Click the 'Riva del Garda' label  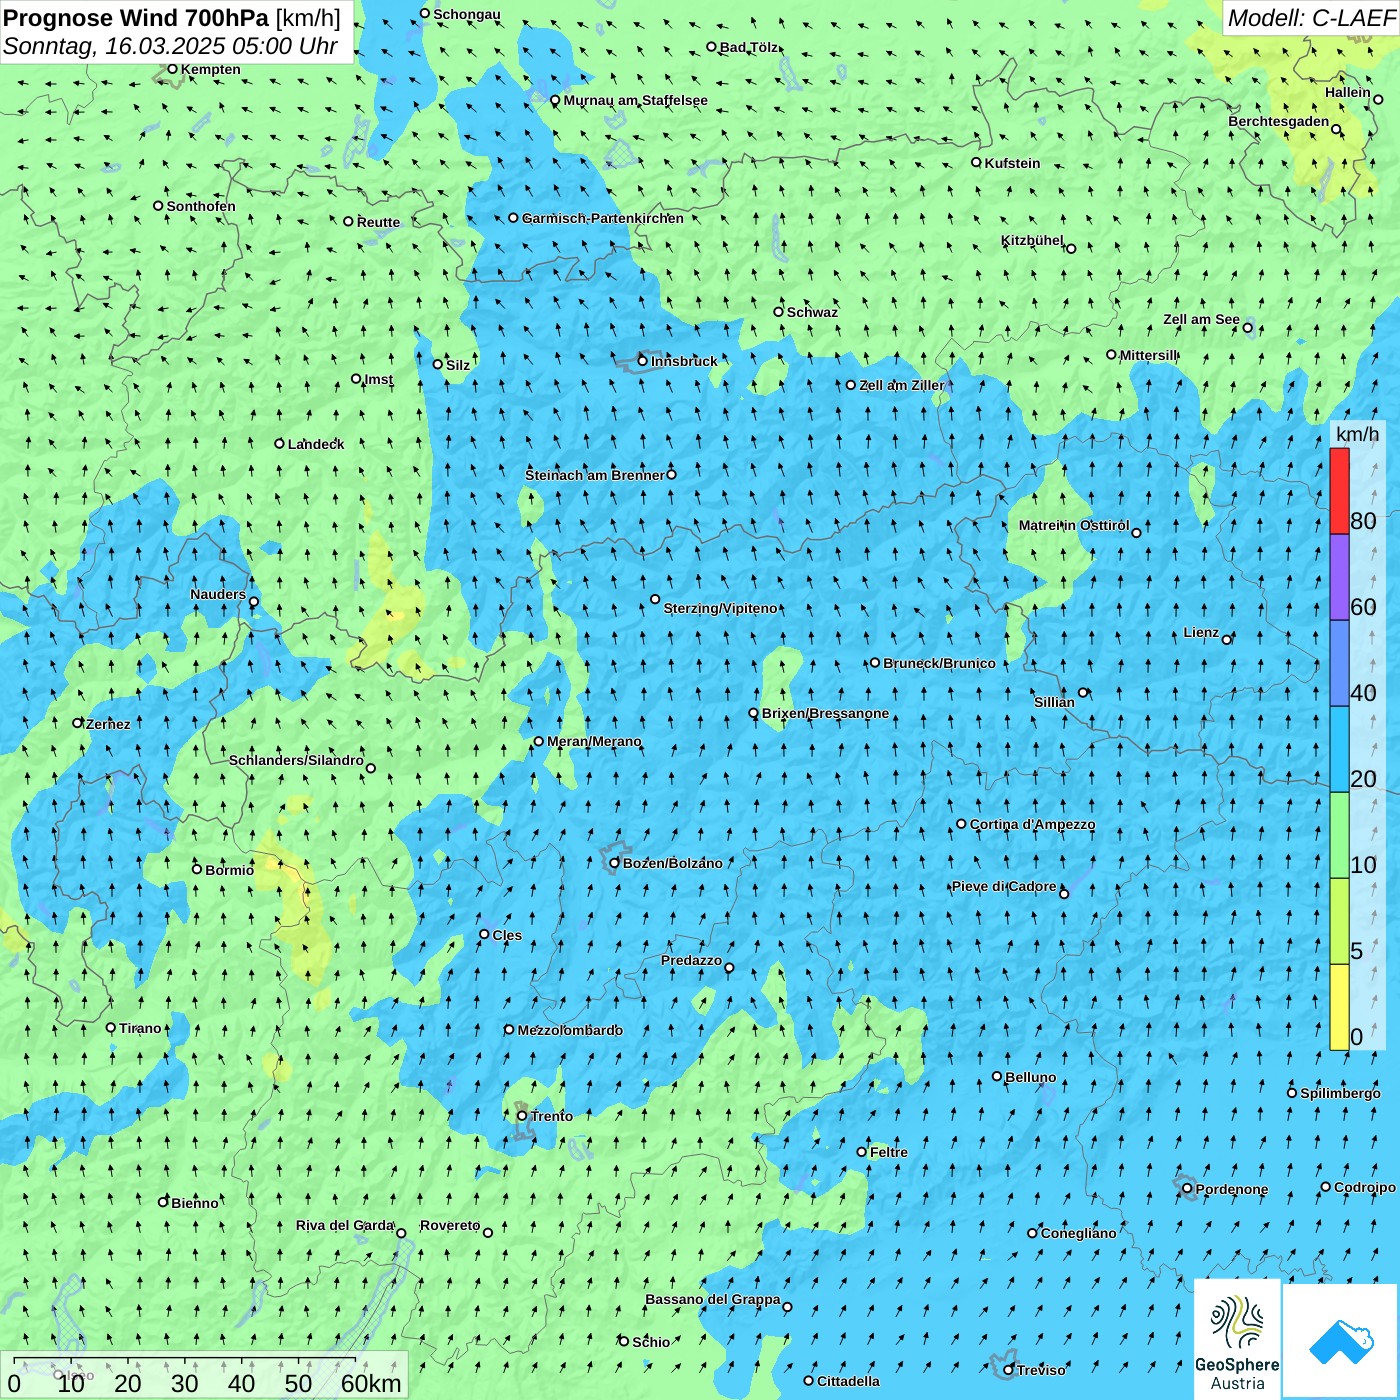345,1225
